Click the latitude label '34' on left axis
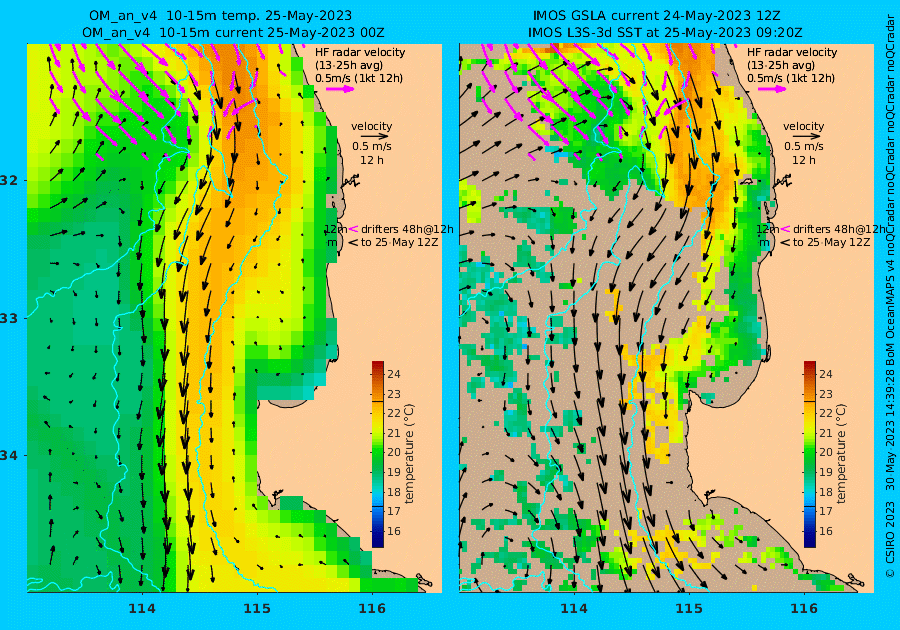This screenshot has width=900, height=630. point(10,456)
